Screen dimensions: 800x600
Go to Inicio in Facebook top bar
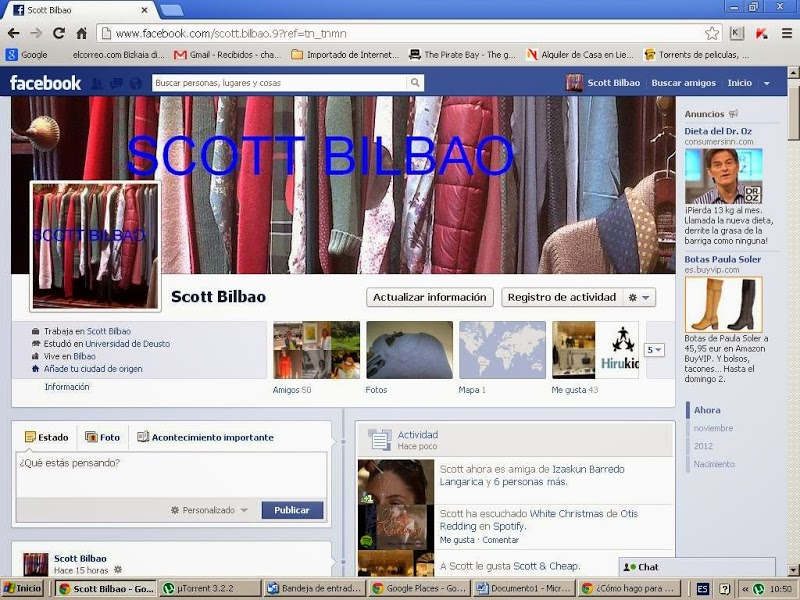point(739,83)
